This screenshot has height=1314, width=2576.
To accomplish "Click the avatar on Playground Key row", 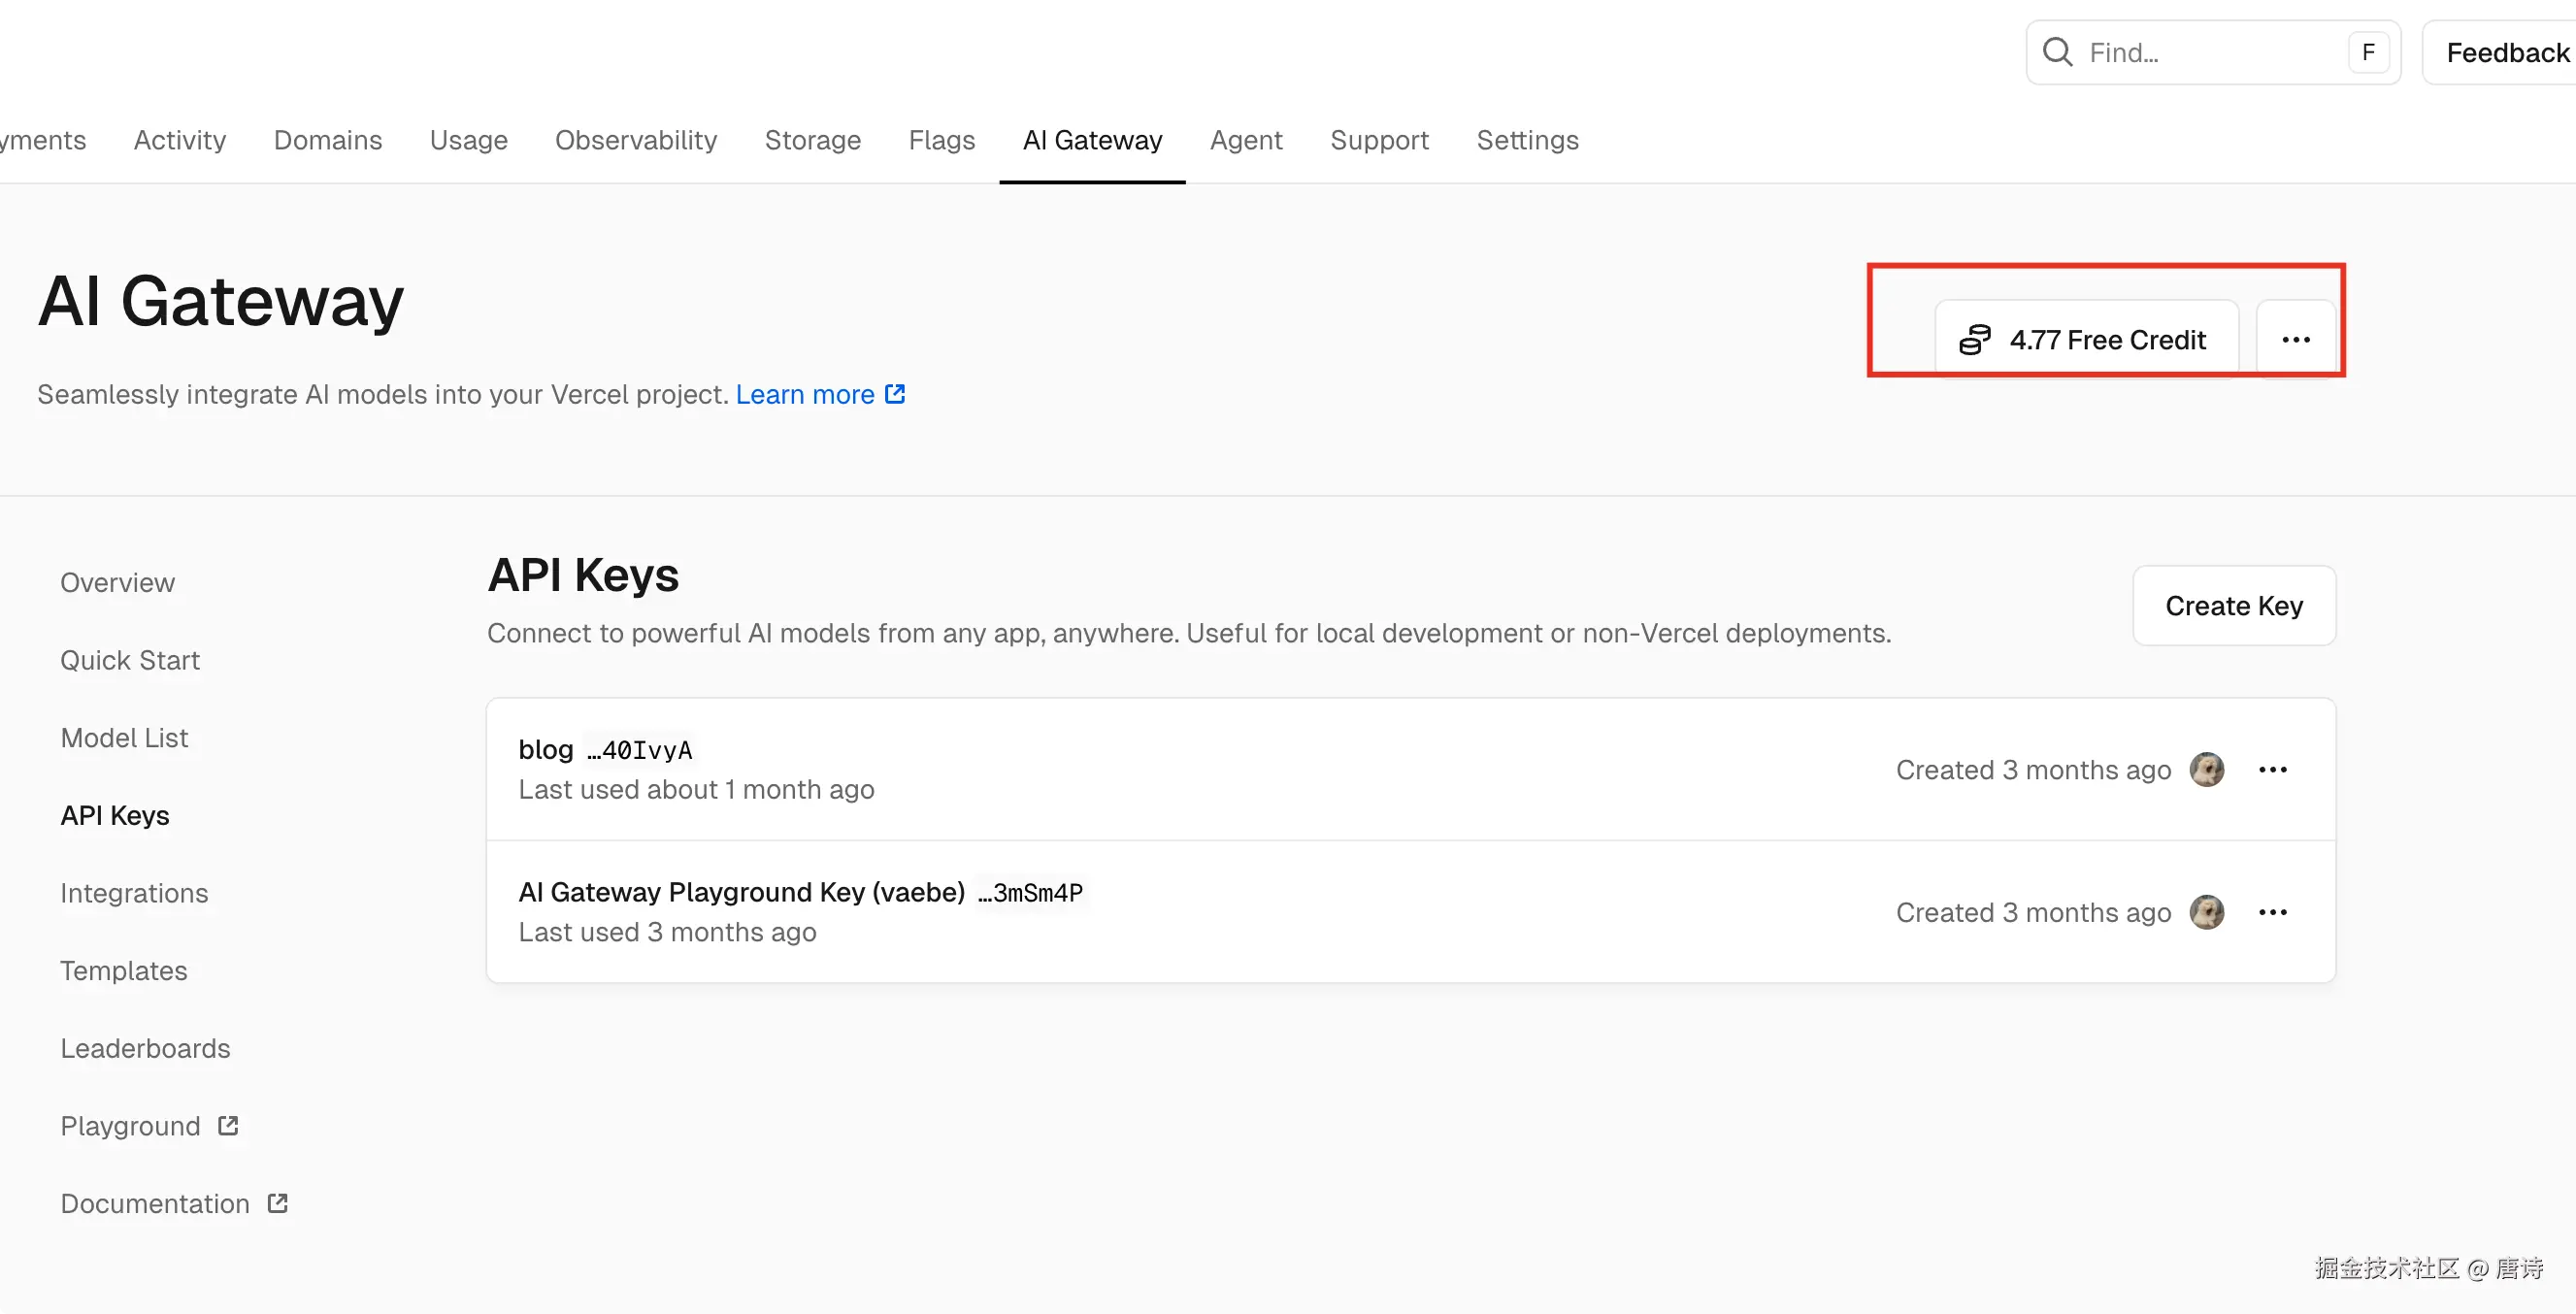I will coord(2206,912).
